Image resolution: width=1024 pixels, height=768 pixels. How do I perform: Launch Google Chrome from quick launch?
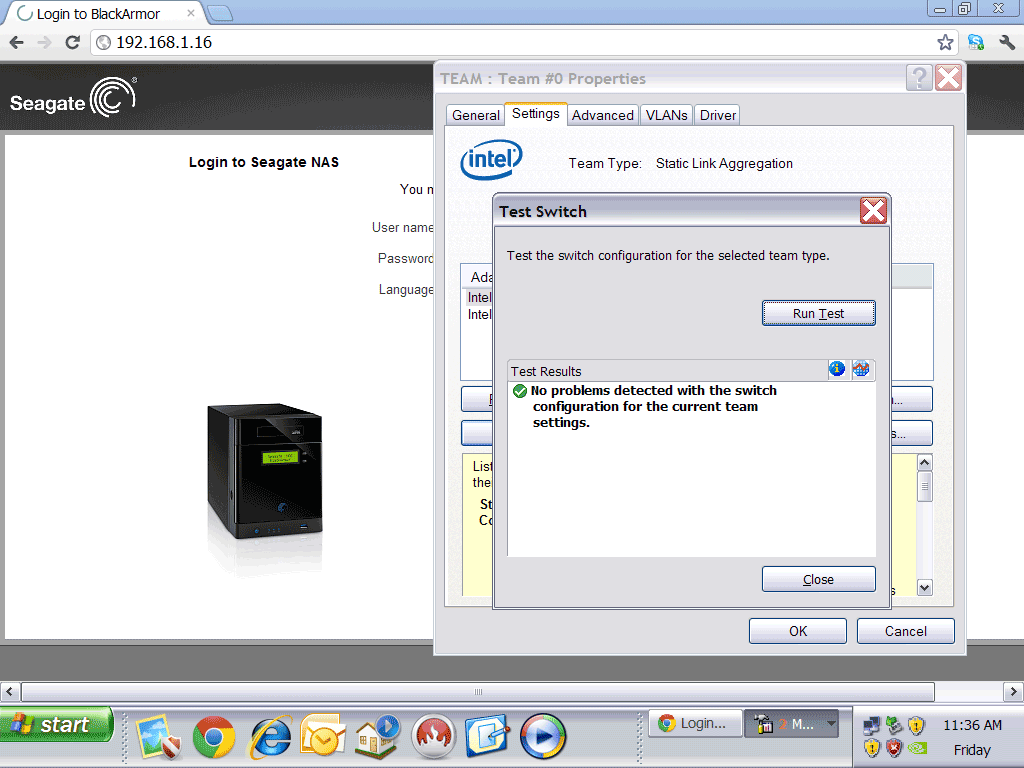point(214,737)
